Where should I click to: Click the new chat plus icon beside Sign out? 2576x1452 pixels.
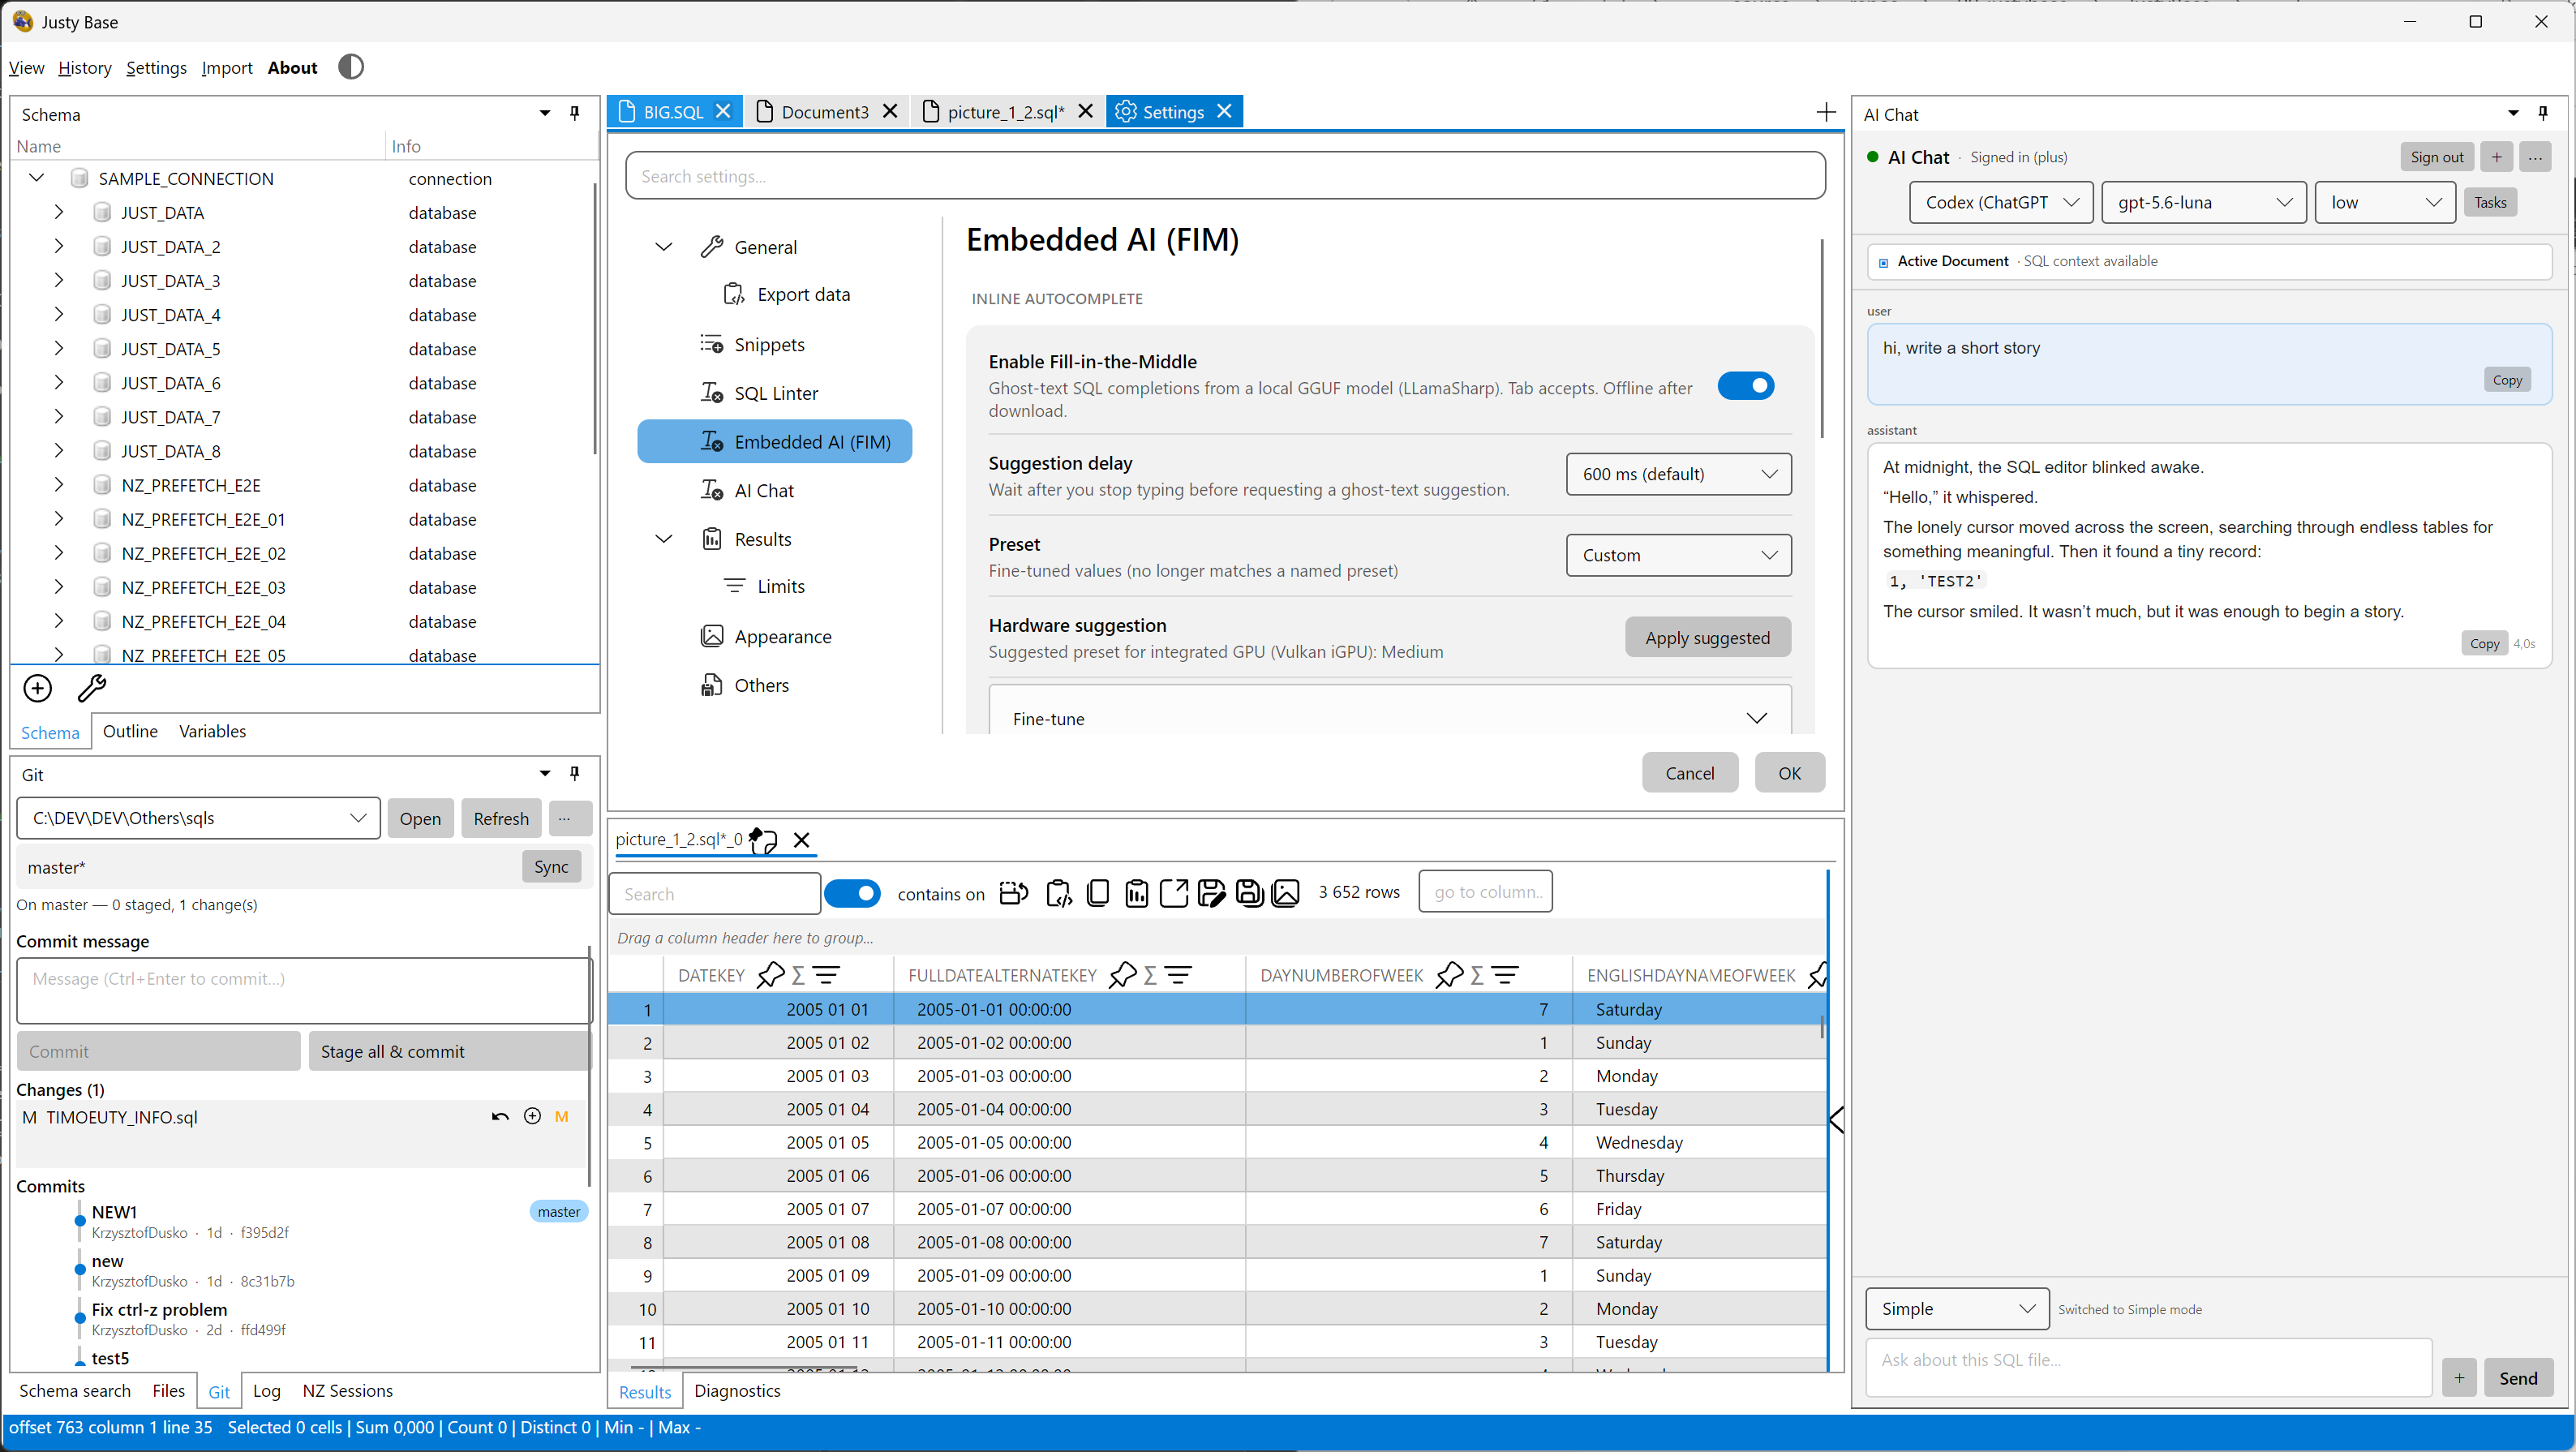(2497, 157)
